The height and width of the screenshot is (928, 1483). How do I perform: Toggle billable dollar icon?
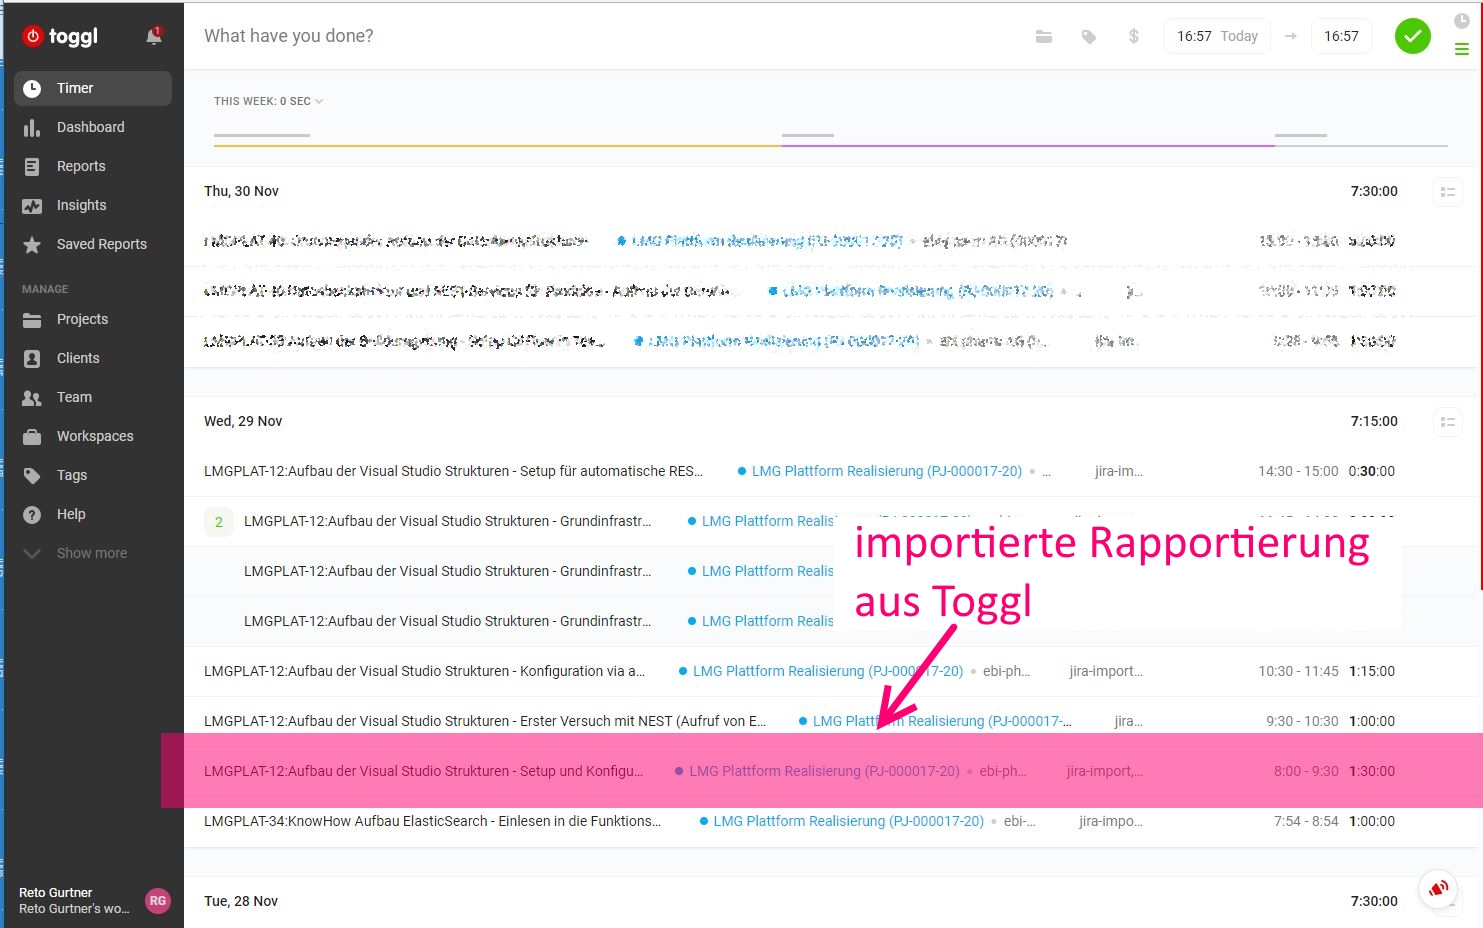[1133, 37]
